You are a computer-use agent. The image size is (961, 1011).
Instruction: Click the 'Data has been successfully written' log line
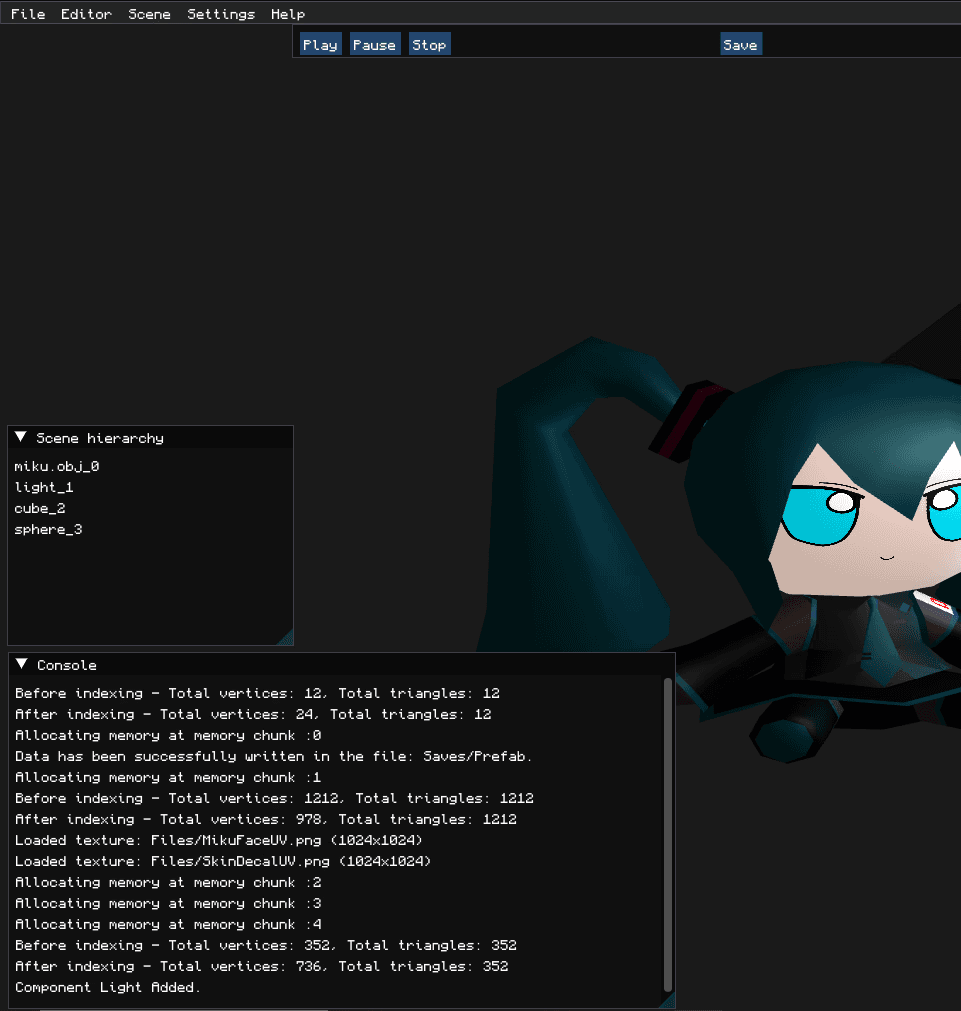pos(273,756)
